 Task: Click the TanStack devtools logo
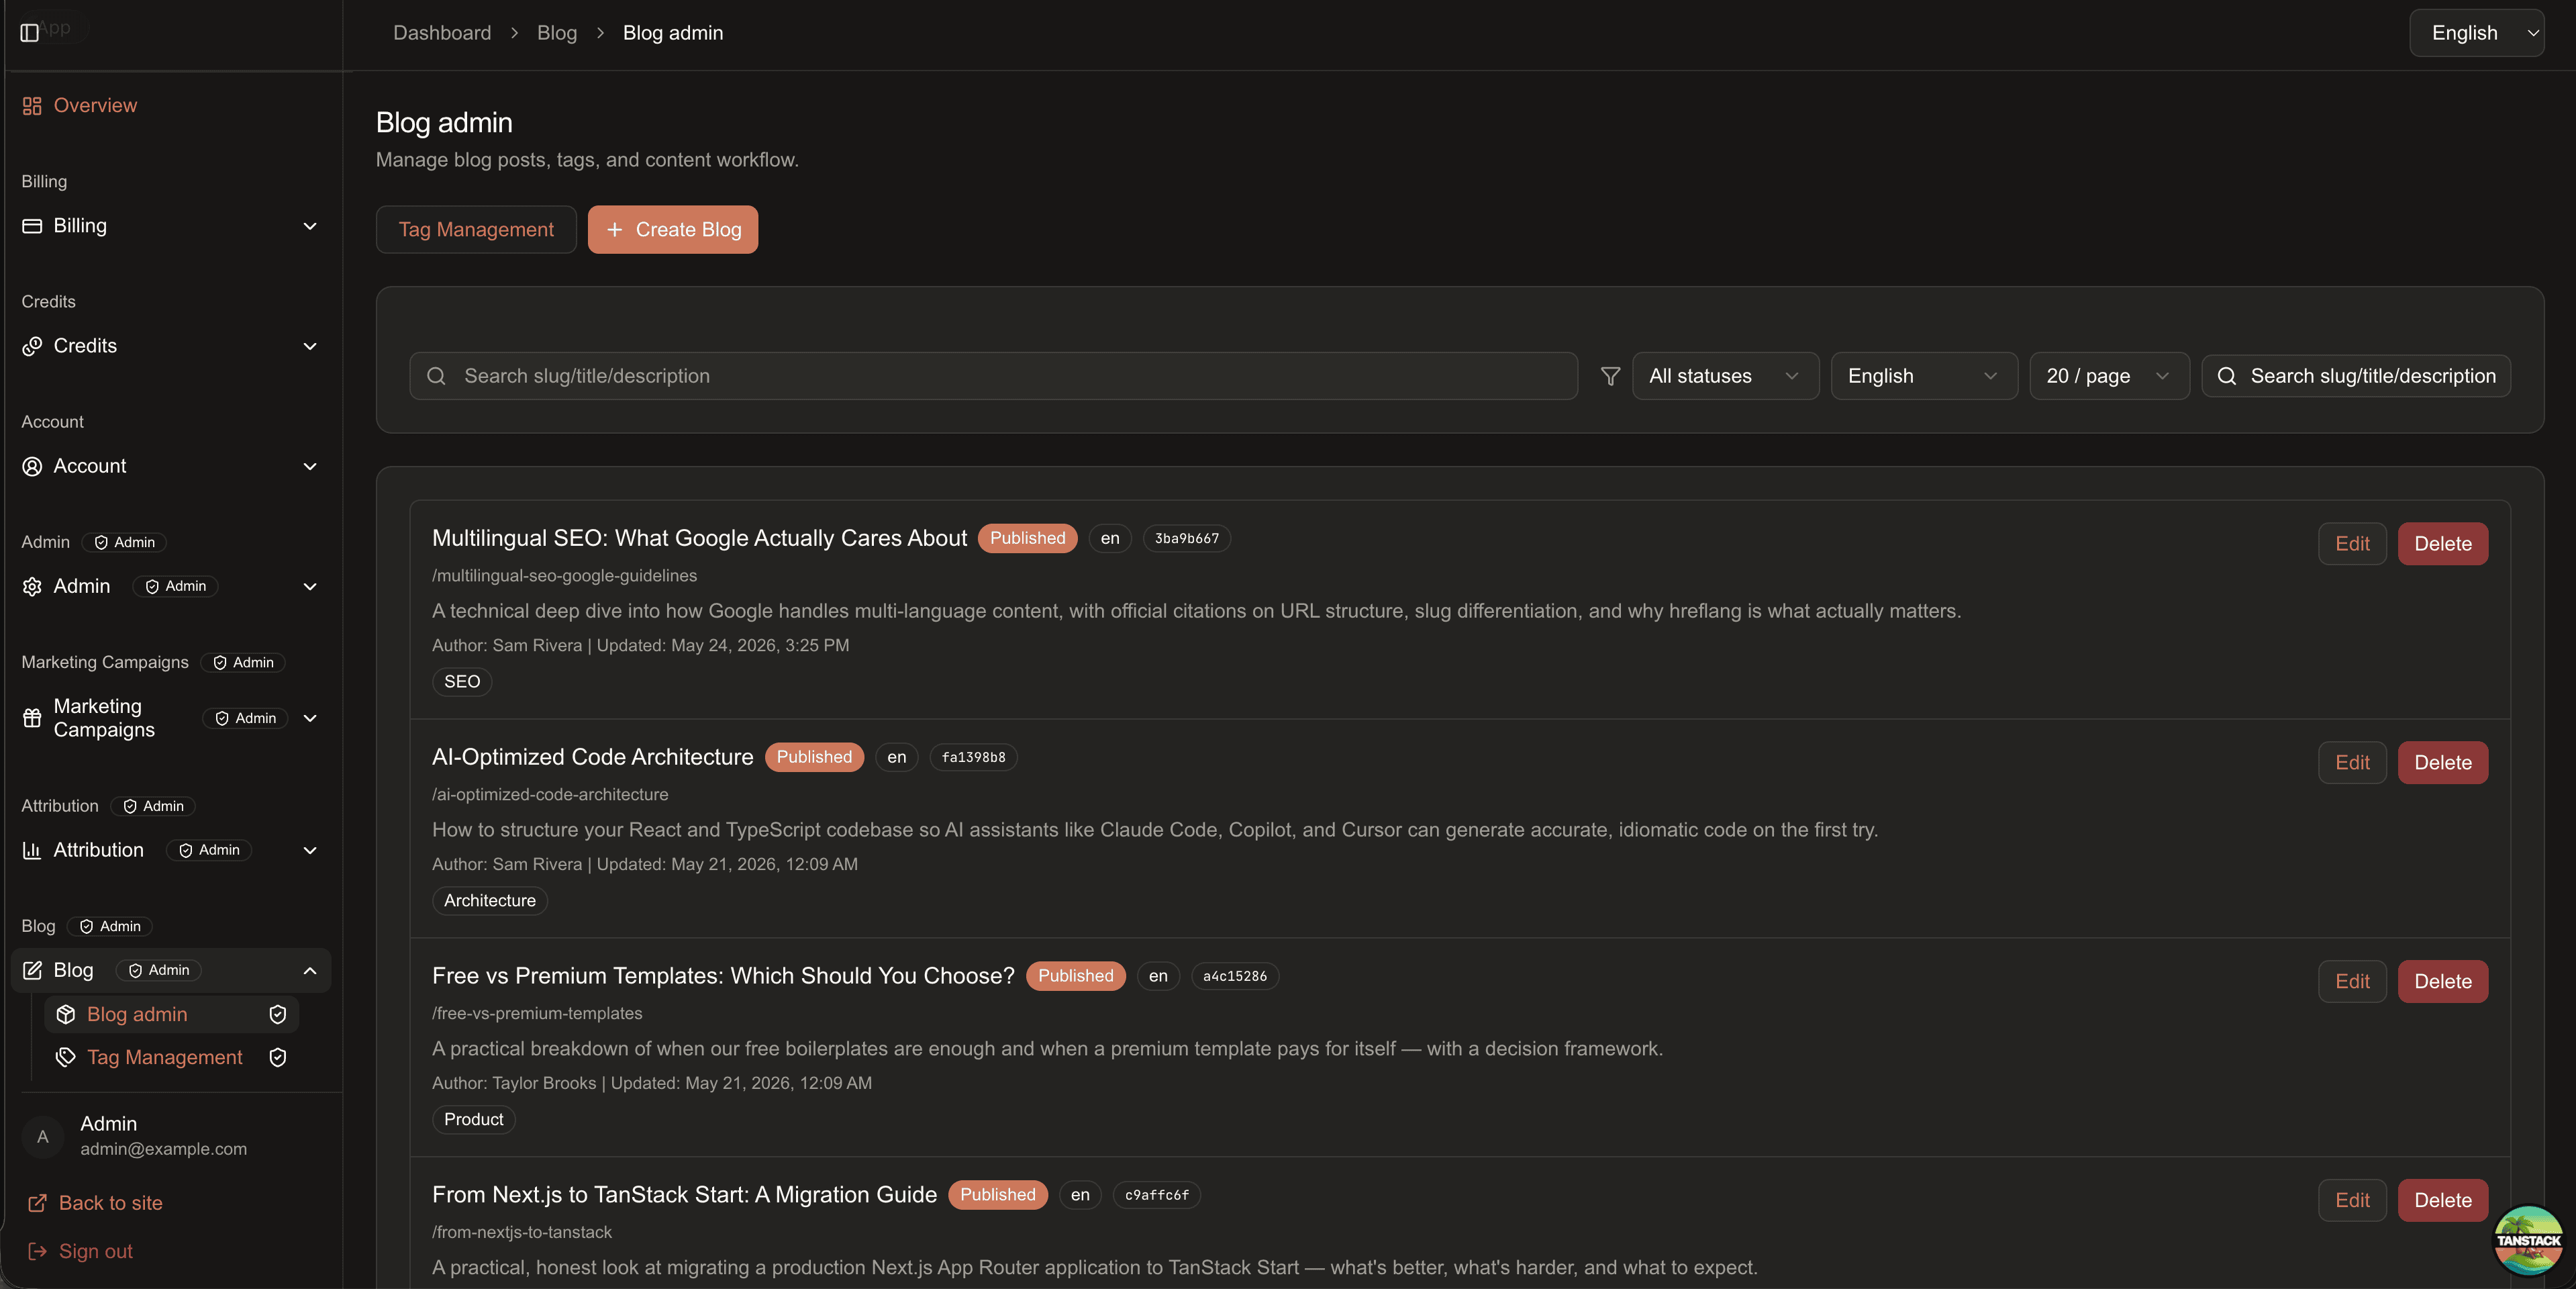point(2528,1240)
